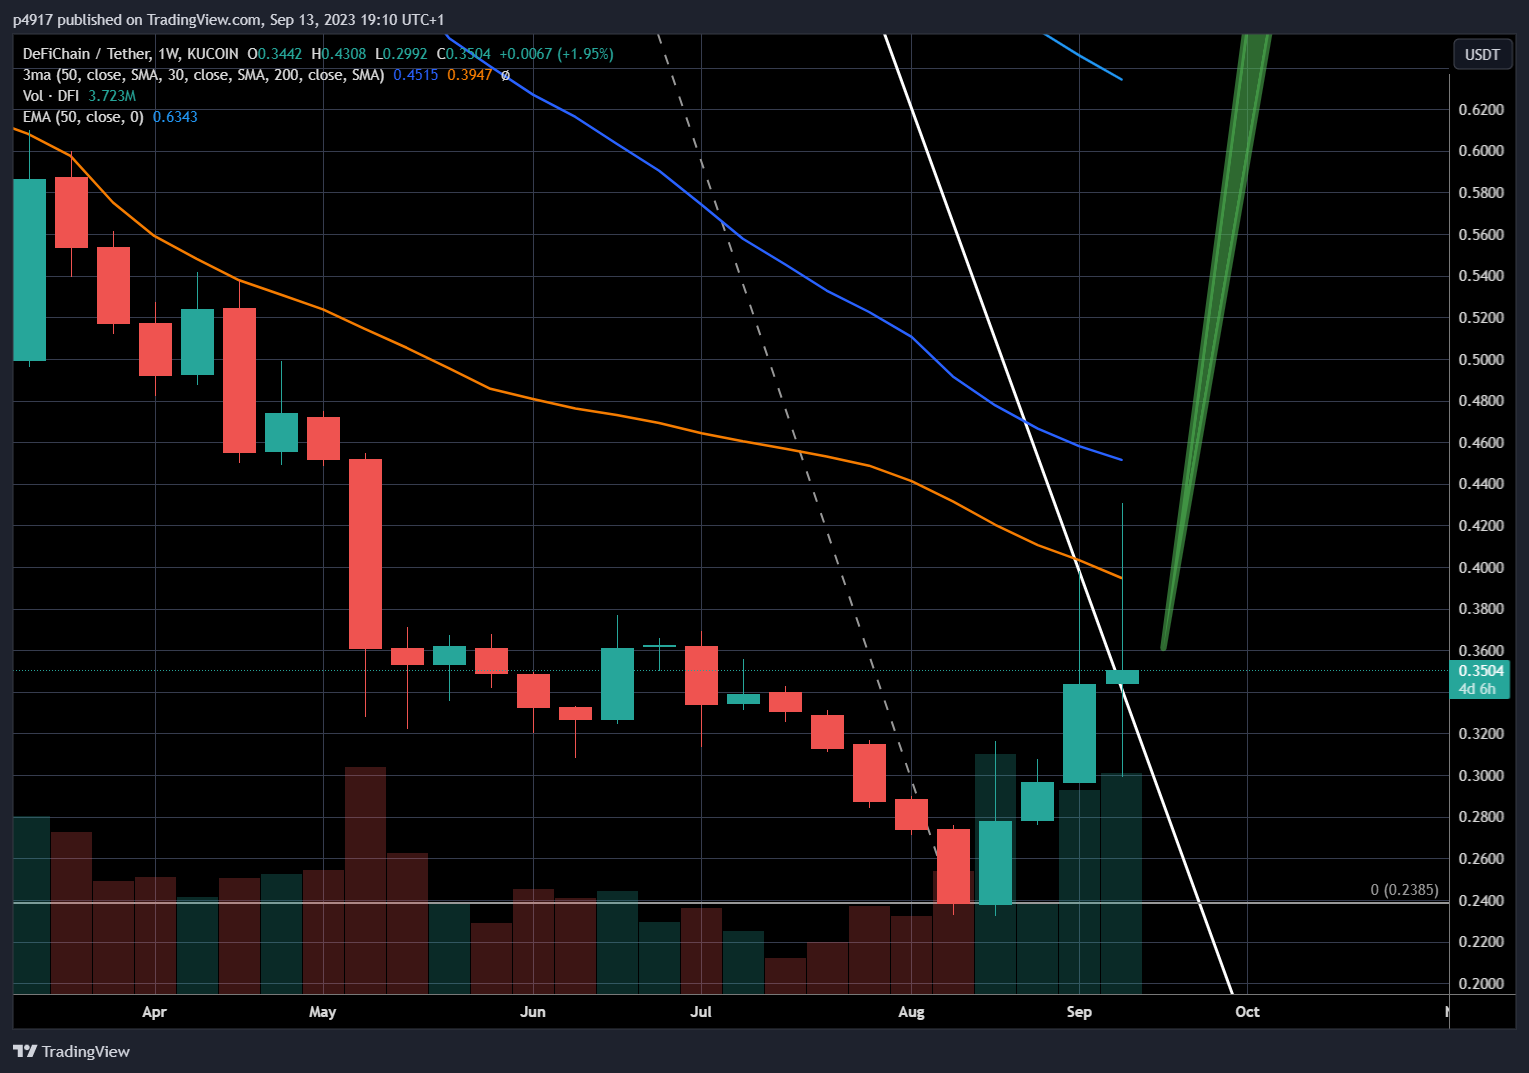Click the ø symbol in the 3ma legend
Image resolution: width=1529 pixels, height=1073 pixels.
click(505, 75)
